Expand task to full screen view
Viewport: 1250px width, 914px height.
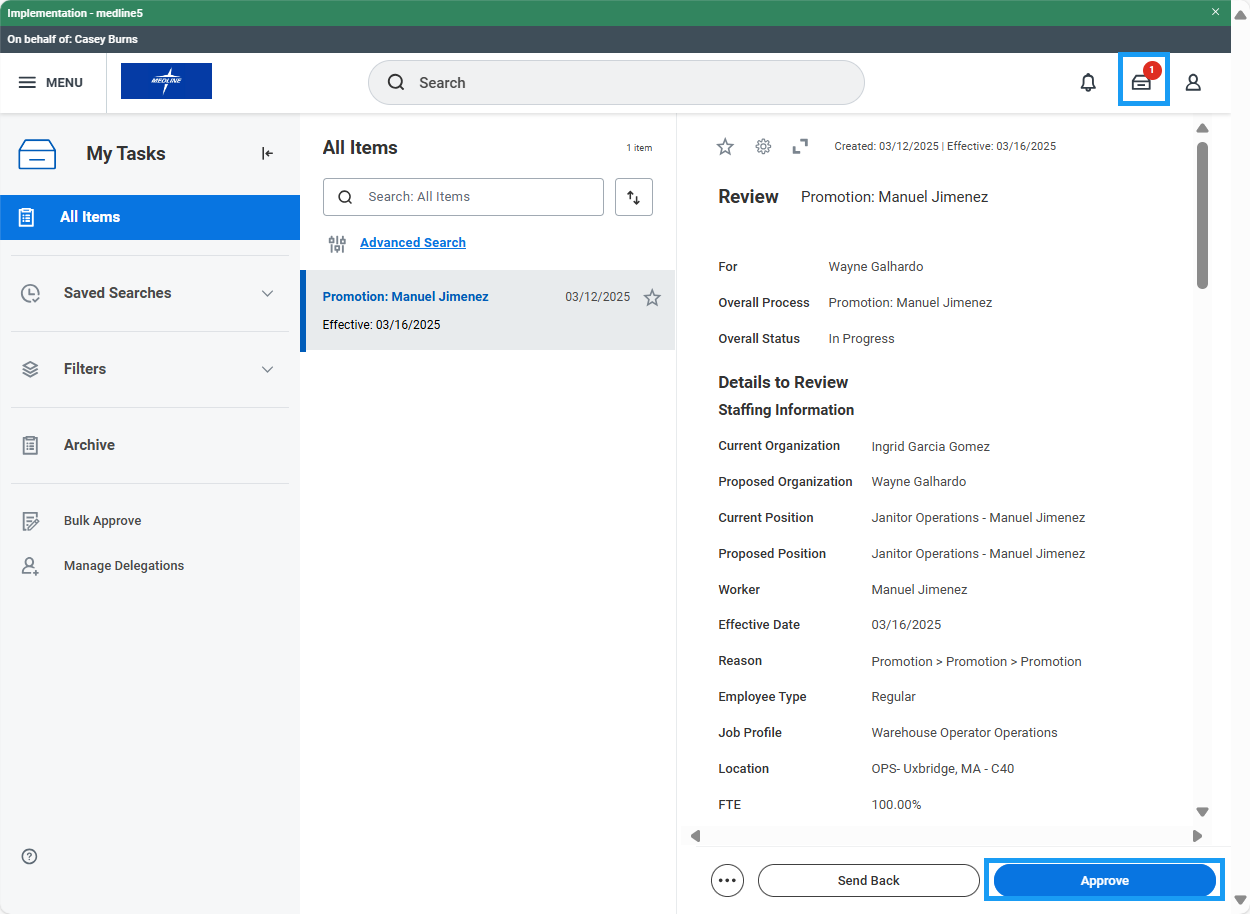(x=800, y=146)
